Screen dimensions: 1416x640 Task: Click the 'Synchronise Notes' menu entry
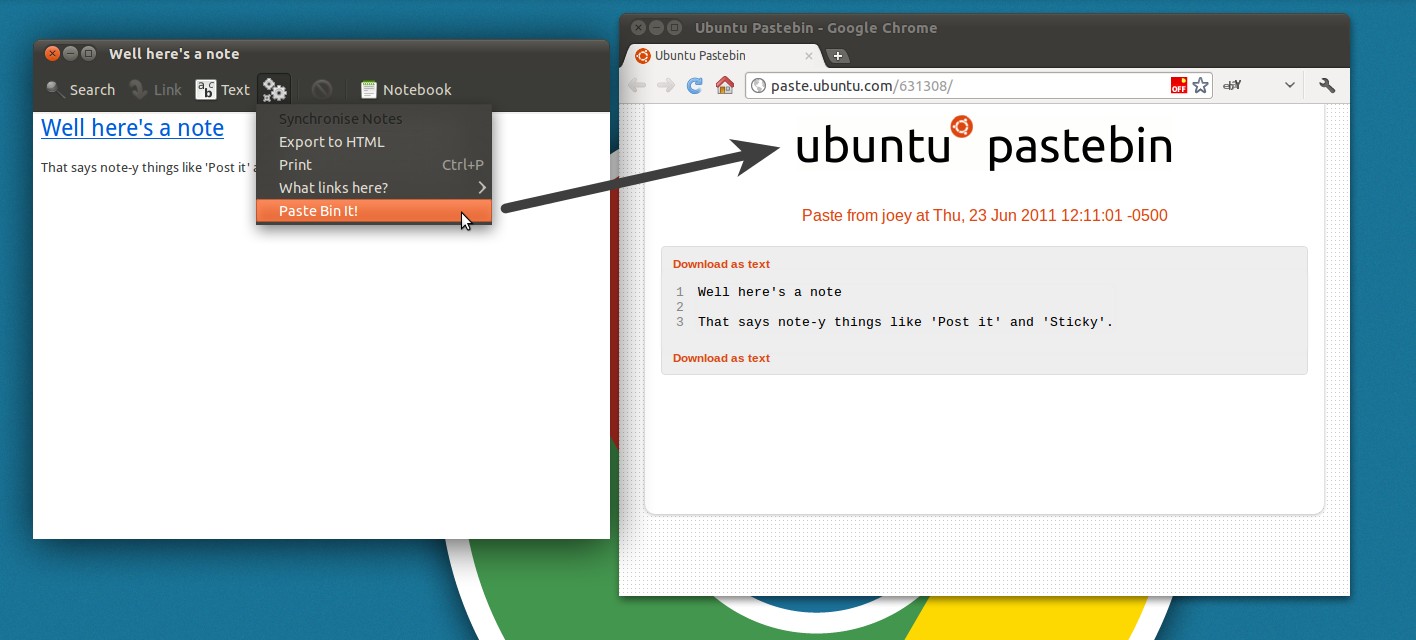(374, 119)
